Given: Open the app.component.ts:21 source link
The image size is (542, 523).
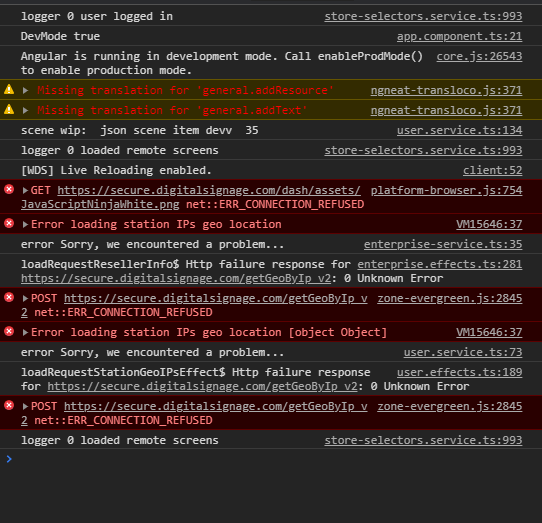Looking at the screenshot, I should click(459, 36).
